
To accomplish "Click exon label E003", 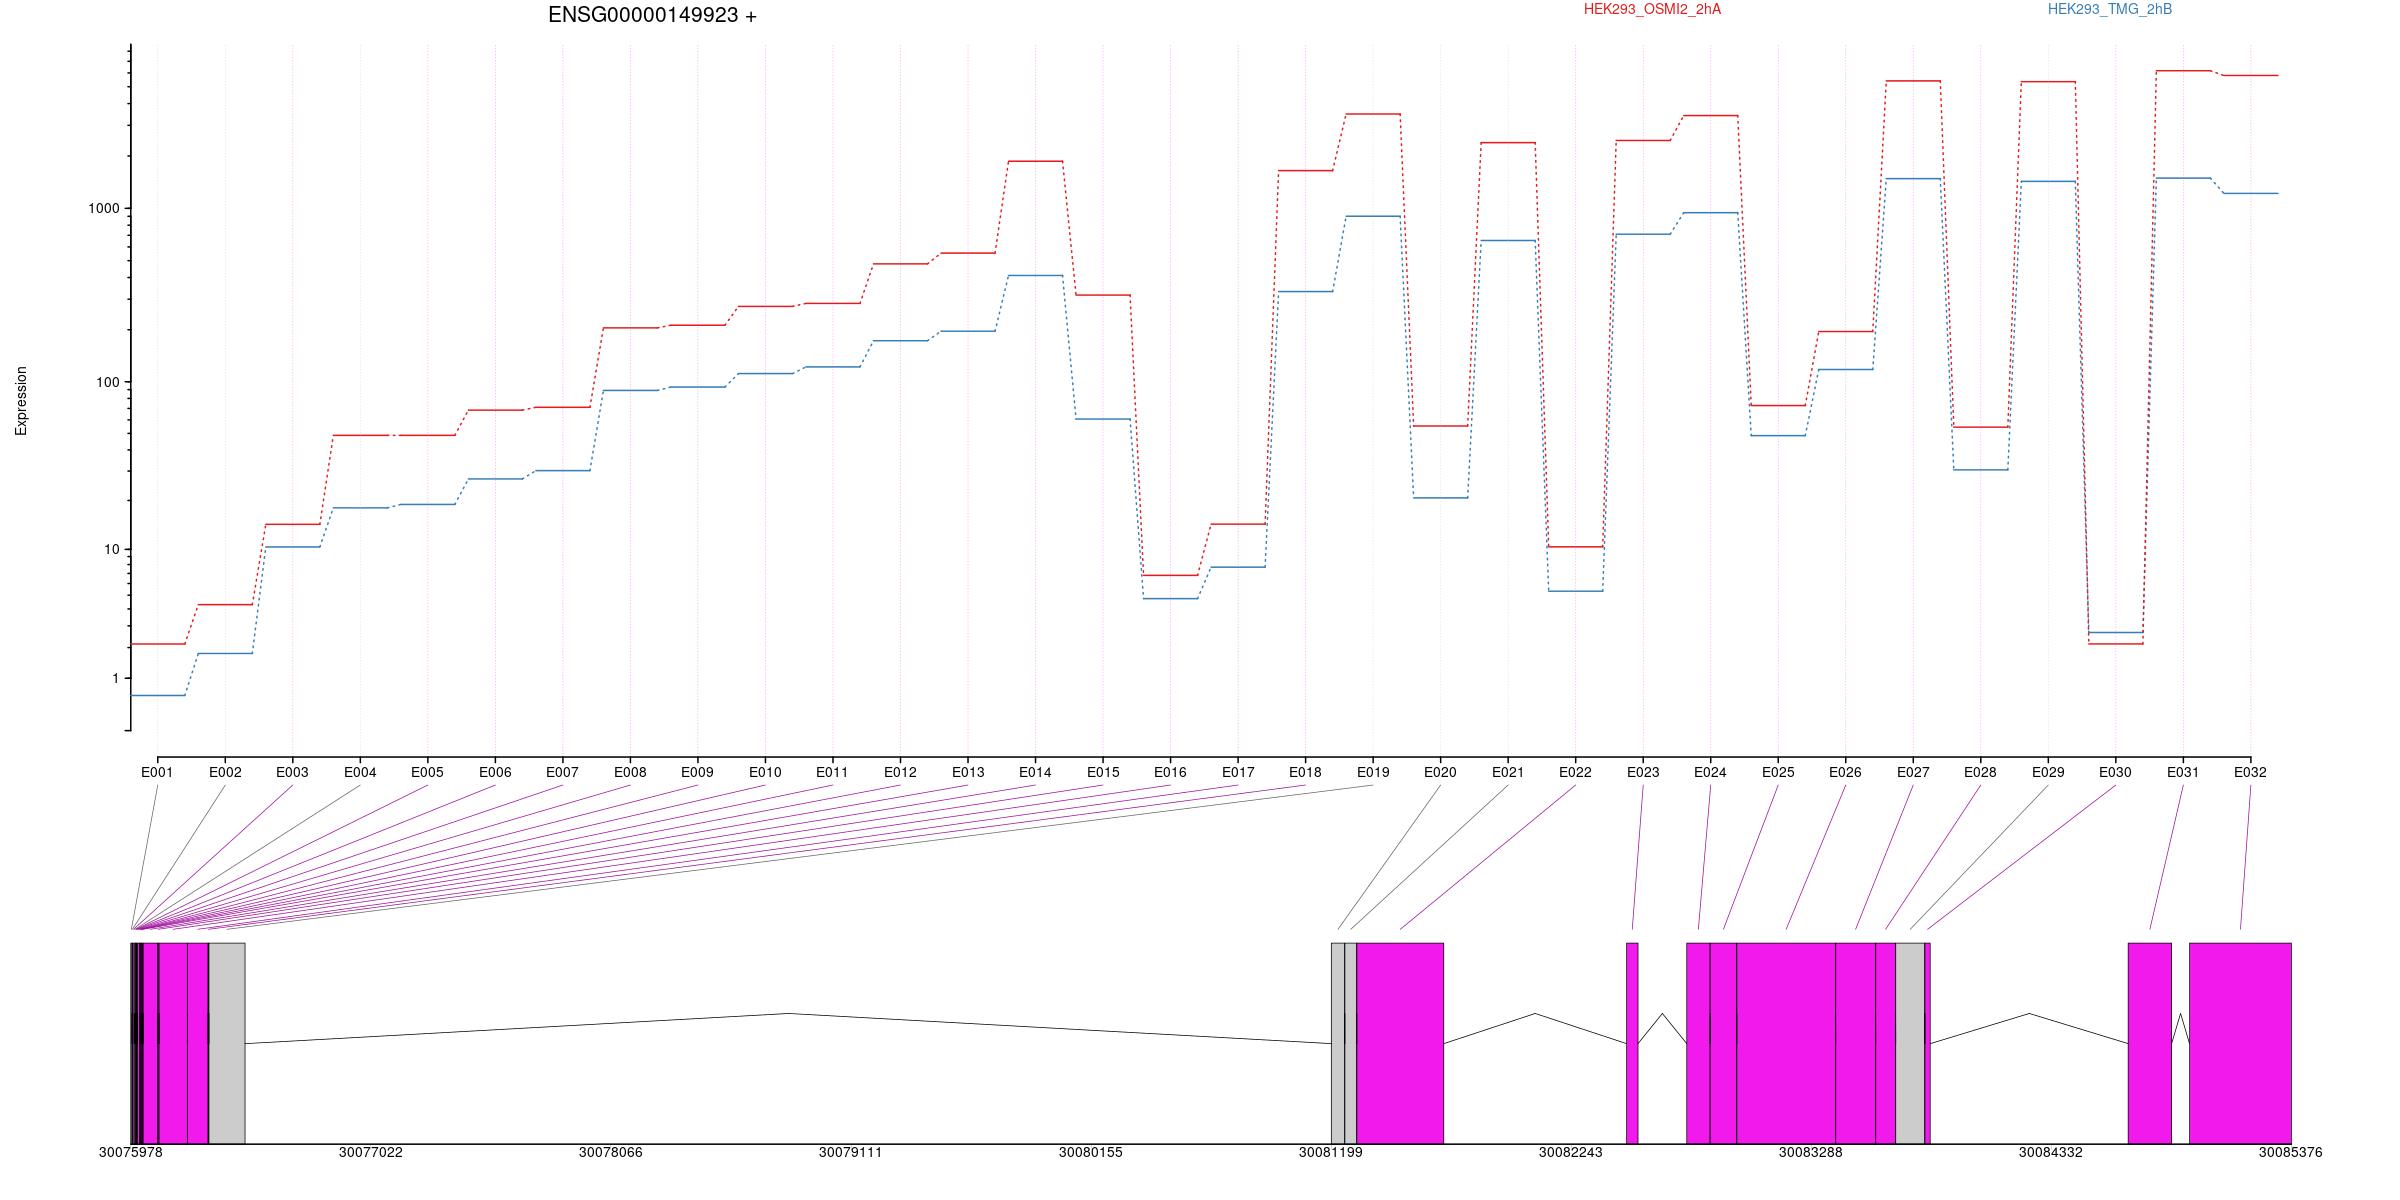I will 292,772.
